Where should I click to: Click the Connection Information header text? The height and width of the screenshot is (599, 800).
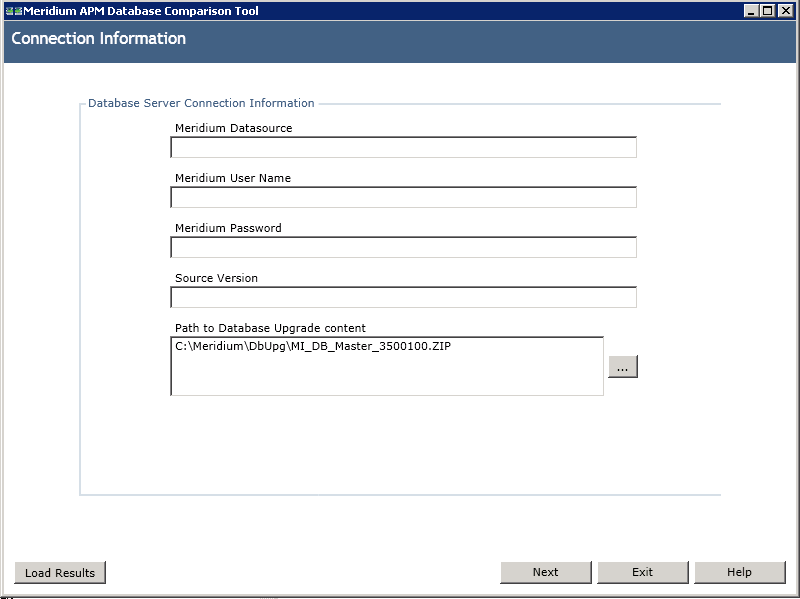point(98,38)
